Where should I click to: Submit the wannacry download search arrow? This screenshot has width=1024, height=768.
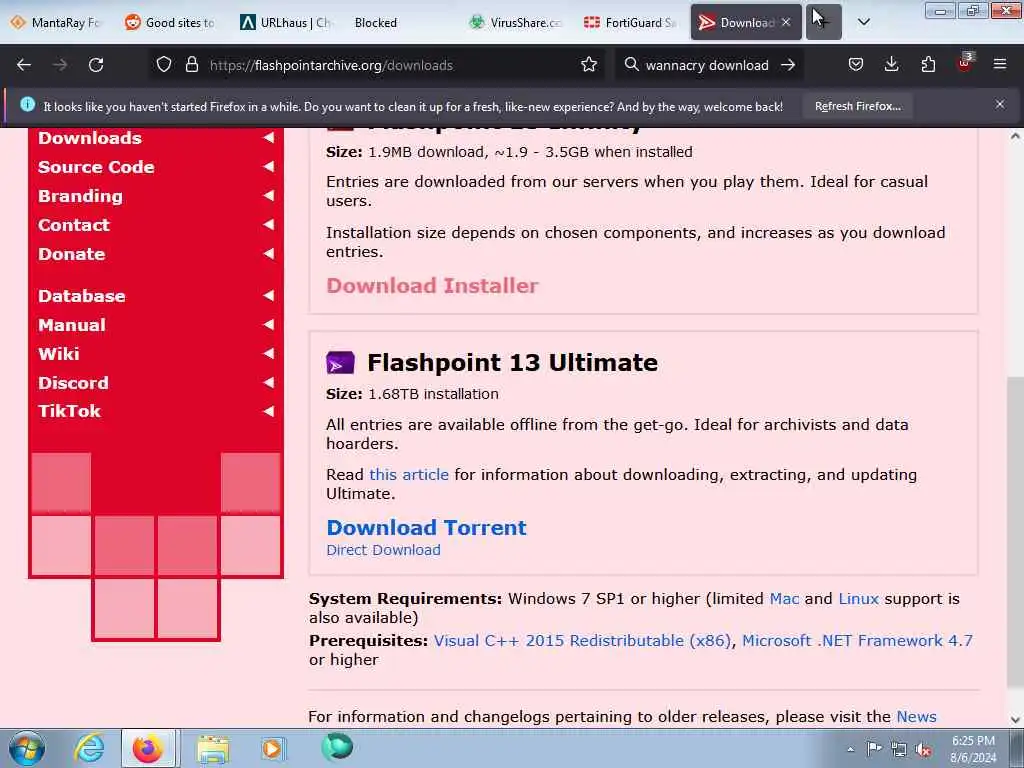tap(788, 65)
